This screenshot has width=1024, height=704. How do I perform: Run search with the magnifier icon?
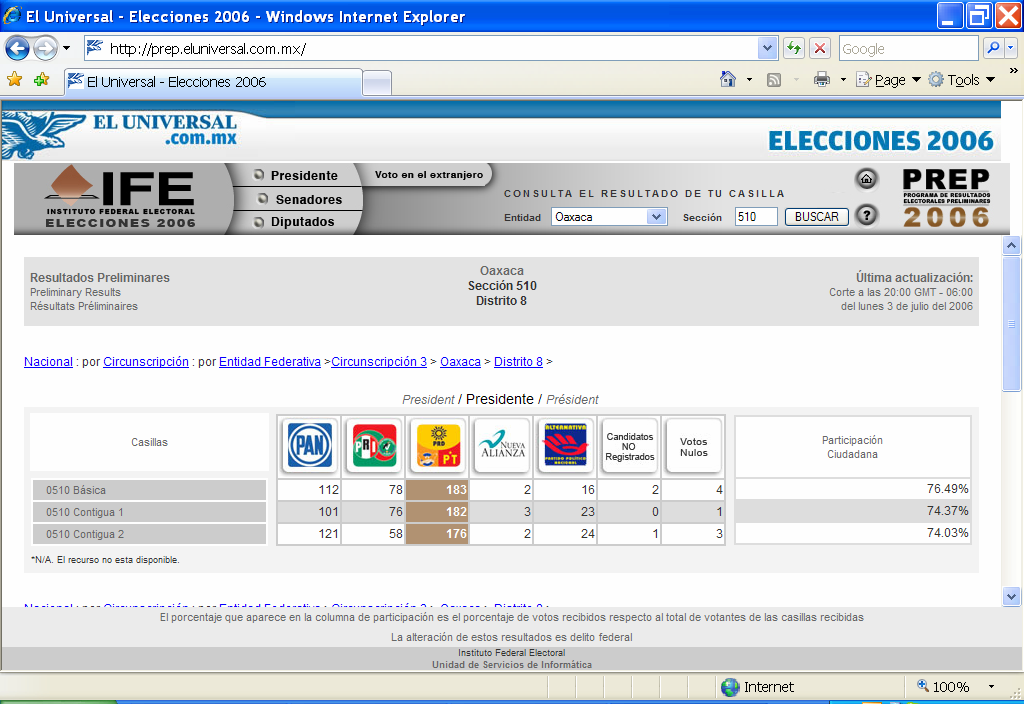(993, 48)
